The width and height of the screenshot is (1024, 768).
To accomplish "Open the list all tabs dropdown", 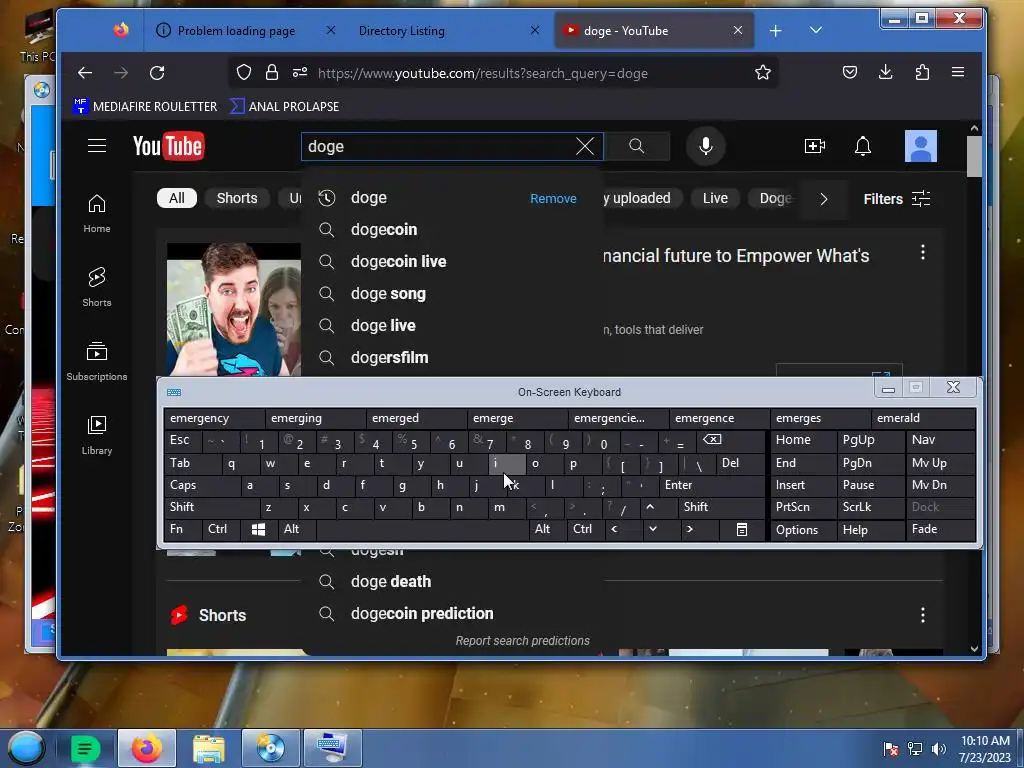I will tap(816, 30).
